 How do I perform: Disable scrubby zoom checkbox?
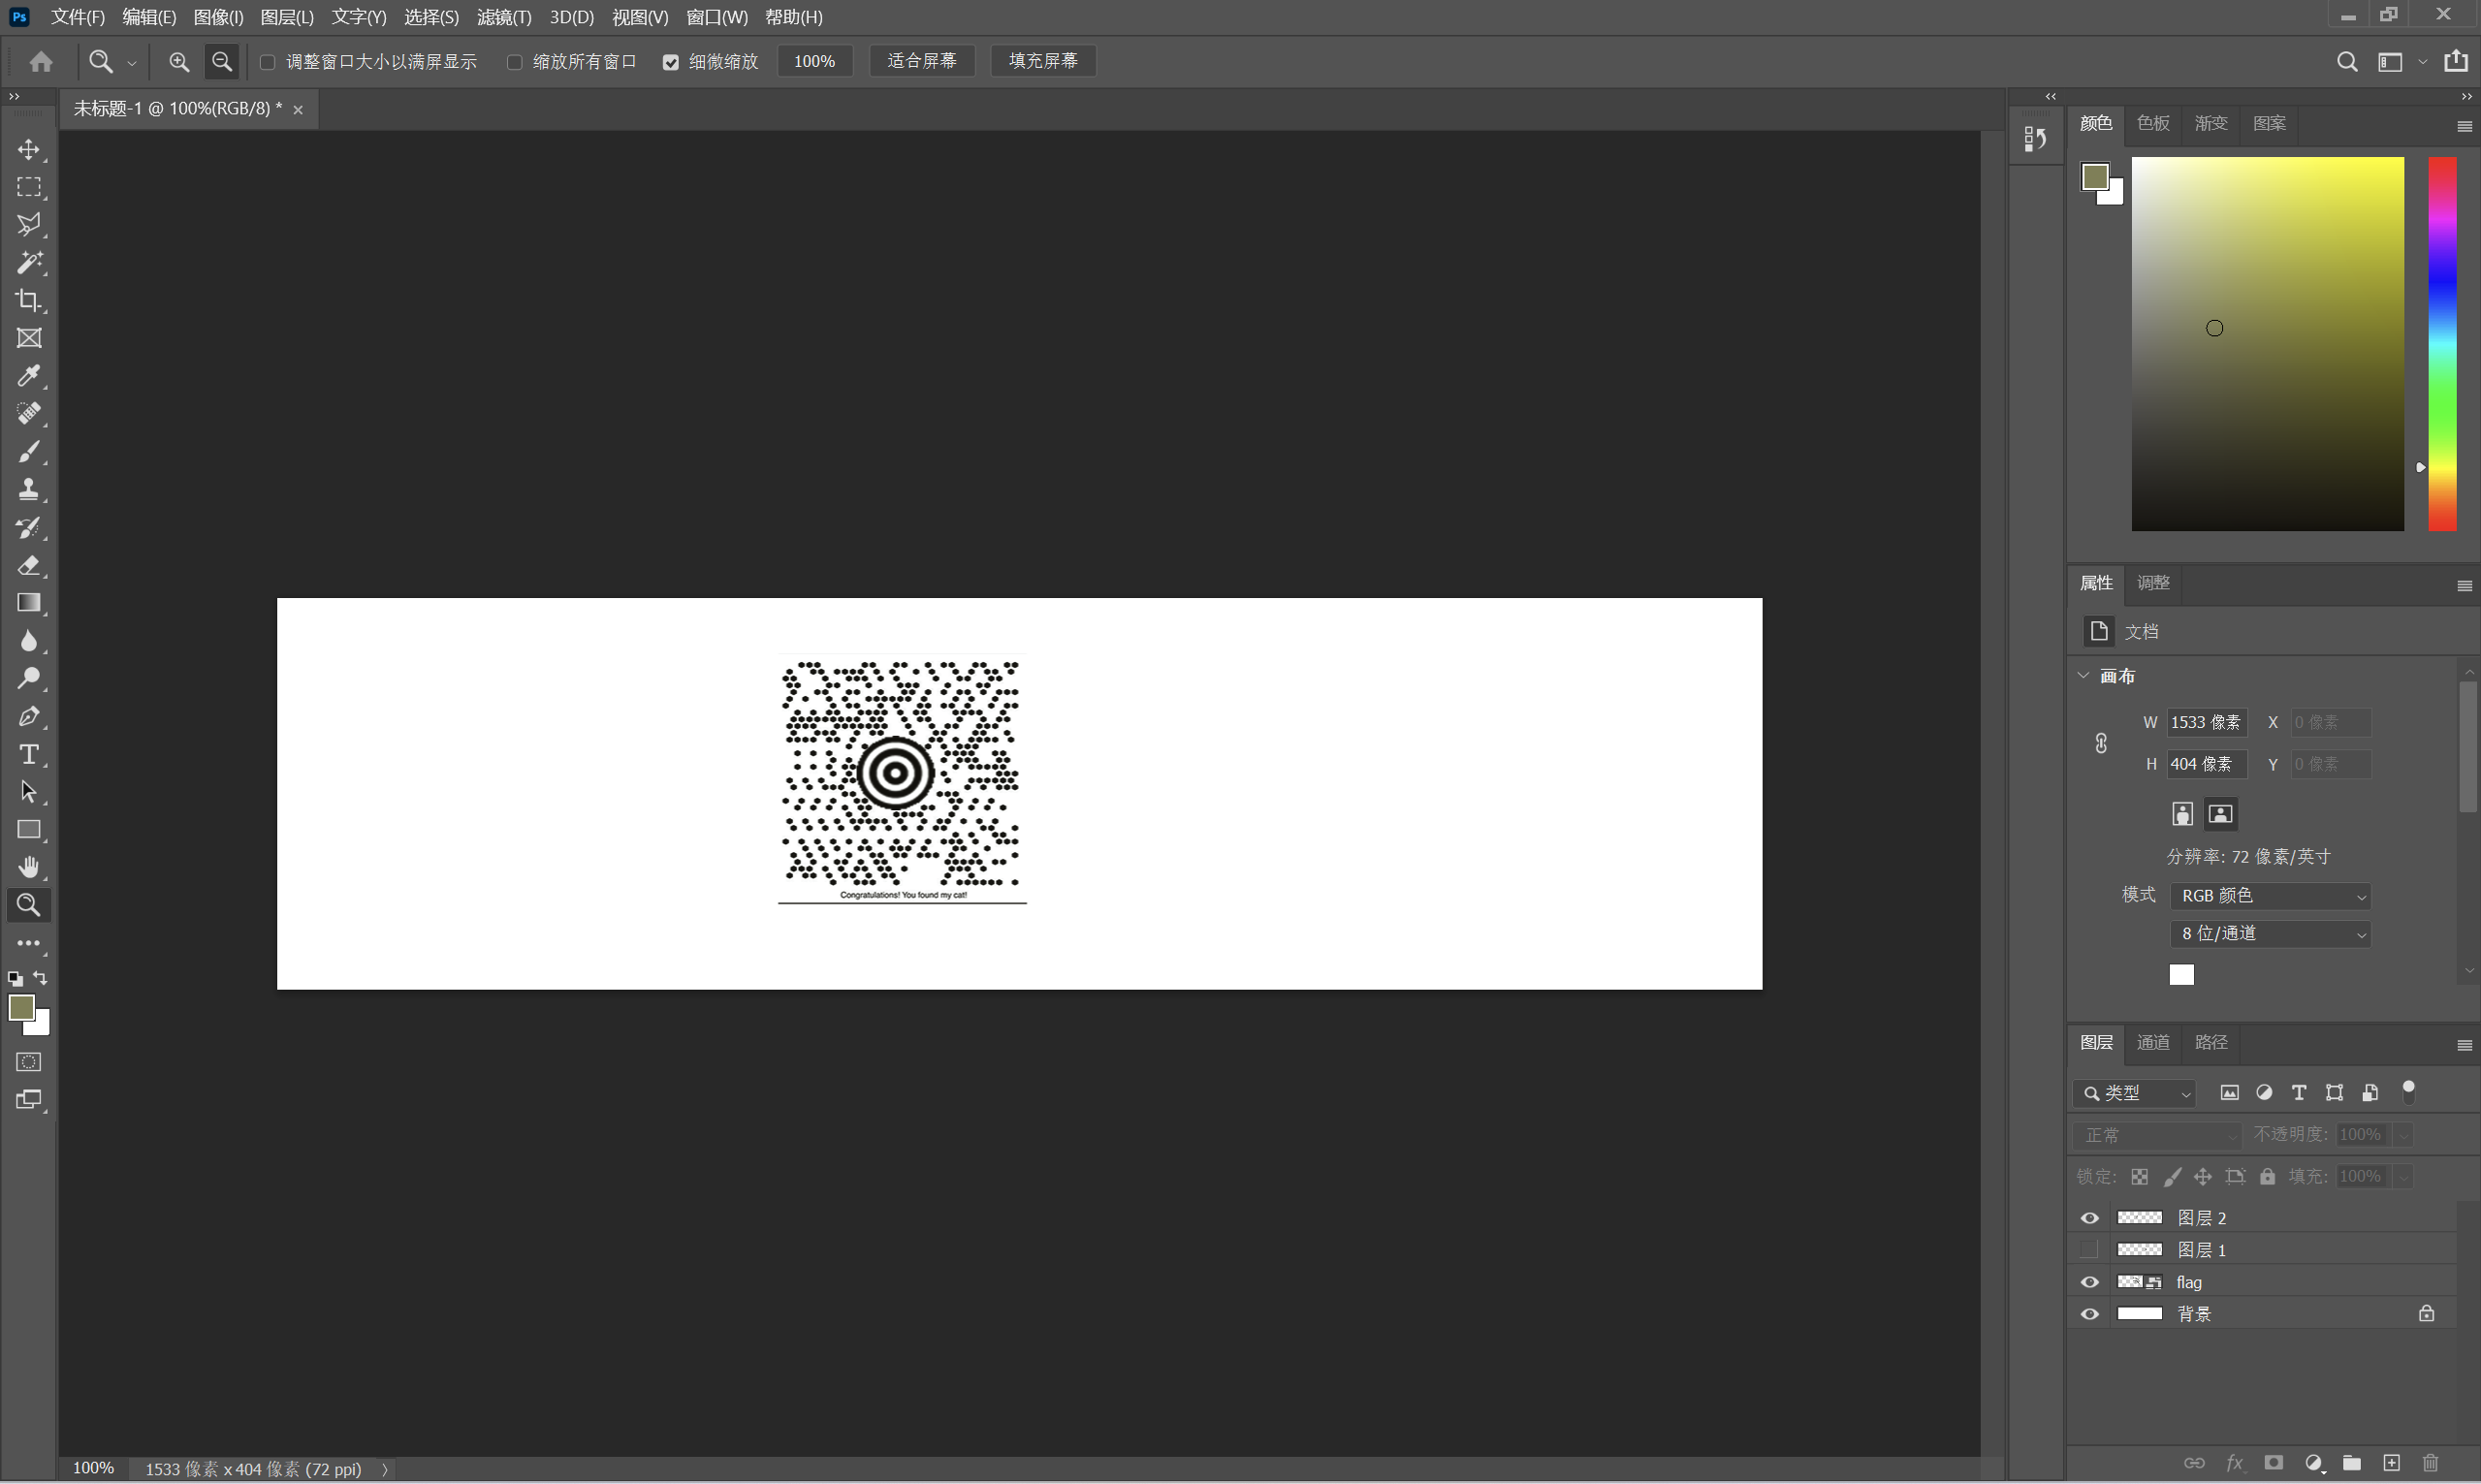point(671,62)
